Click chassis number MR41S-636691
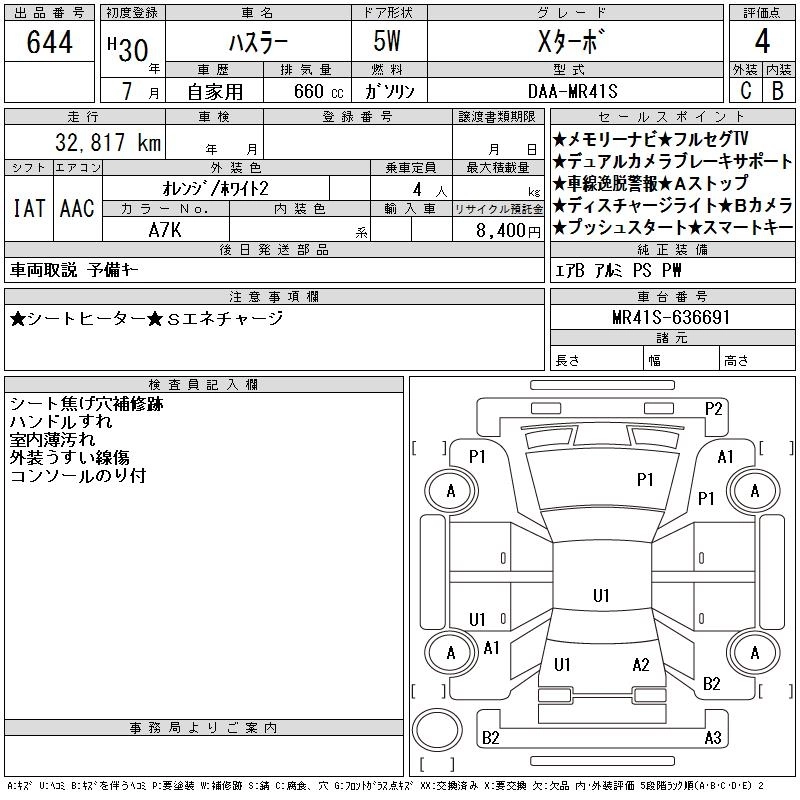 tap(672, 317)
